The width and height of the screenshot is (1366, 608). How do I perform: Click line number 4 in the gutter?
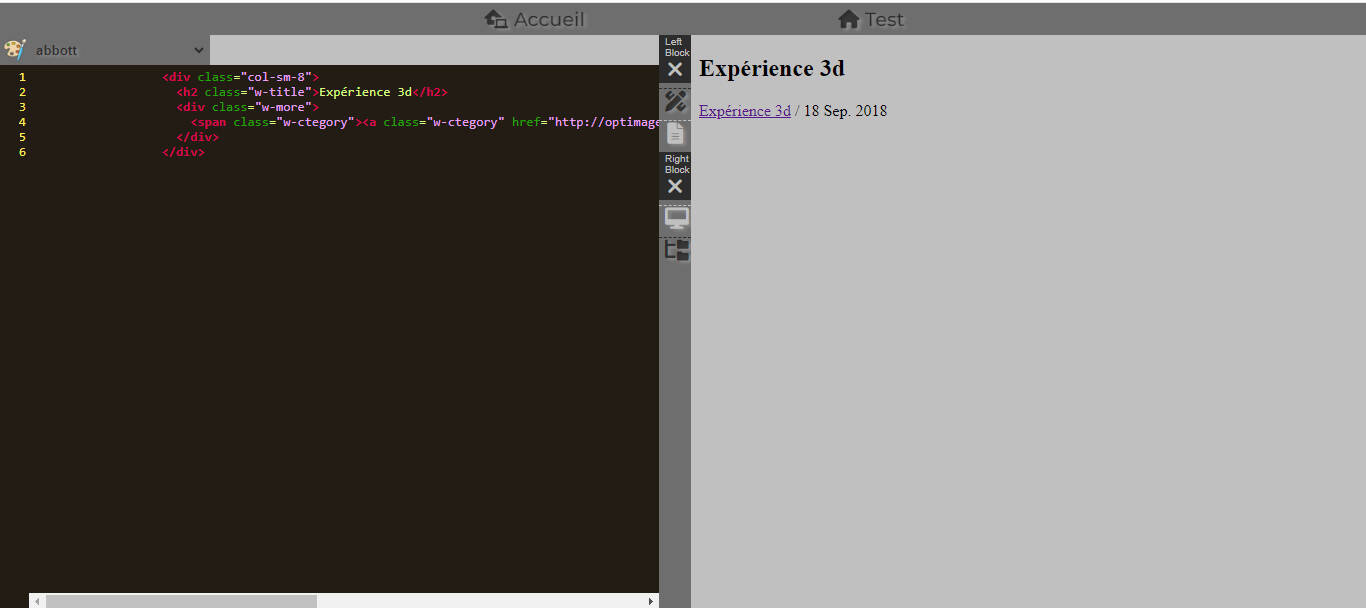[x=22, y=122]
